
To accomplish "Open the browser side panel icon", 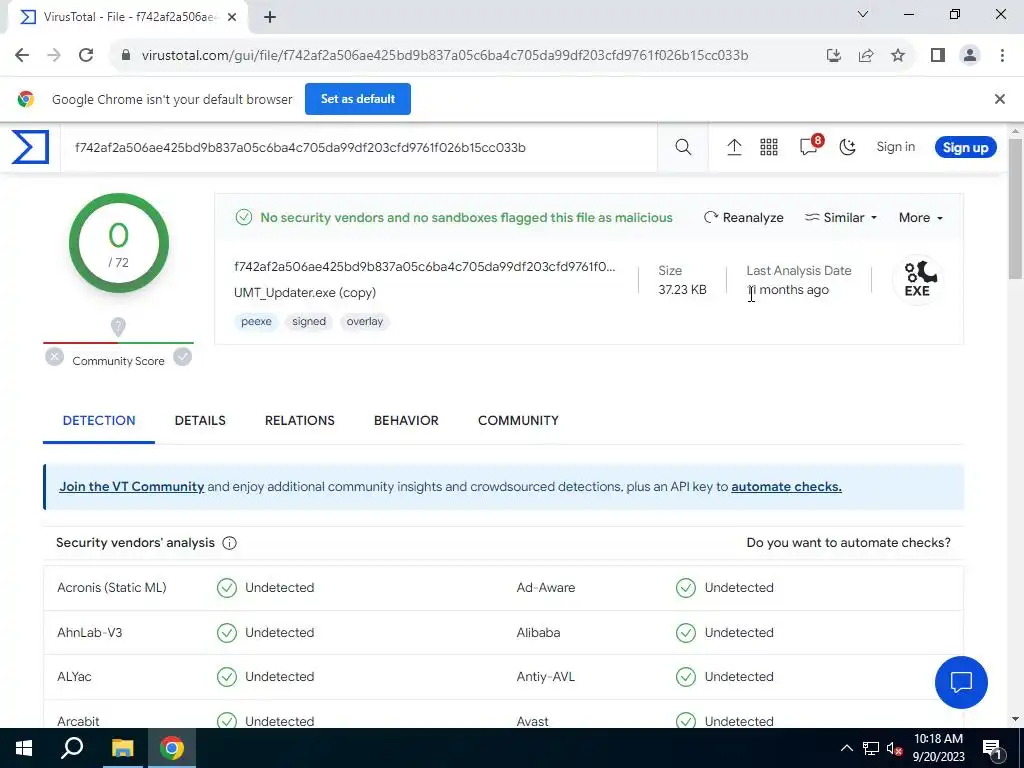I will click(938, 55).
